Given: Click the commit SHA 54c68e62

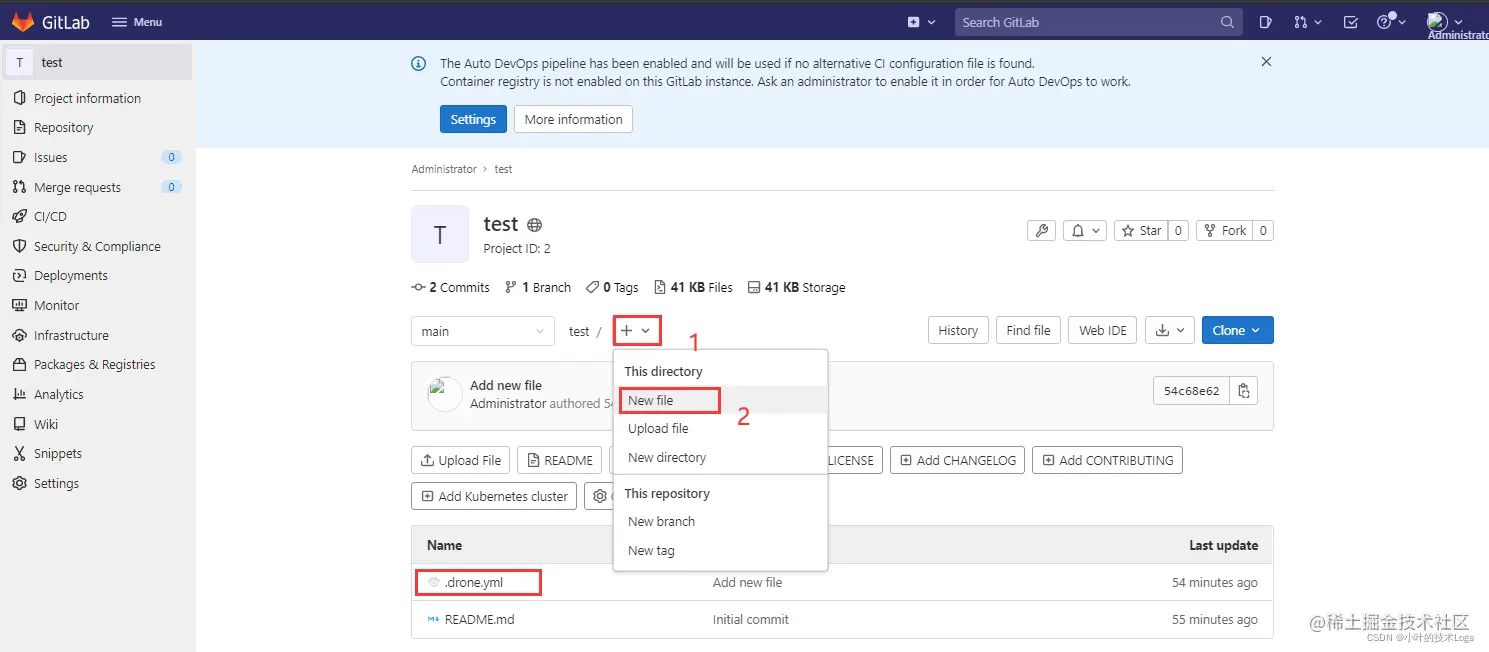Looking at the screenshot, I should tap(1191, 391).
